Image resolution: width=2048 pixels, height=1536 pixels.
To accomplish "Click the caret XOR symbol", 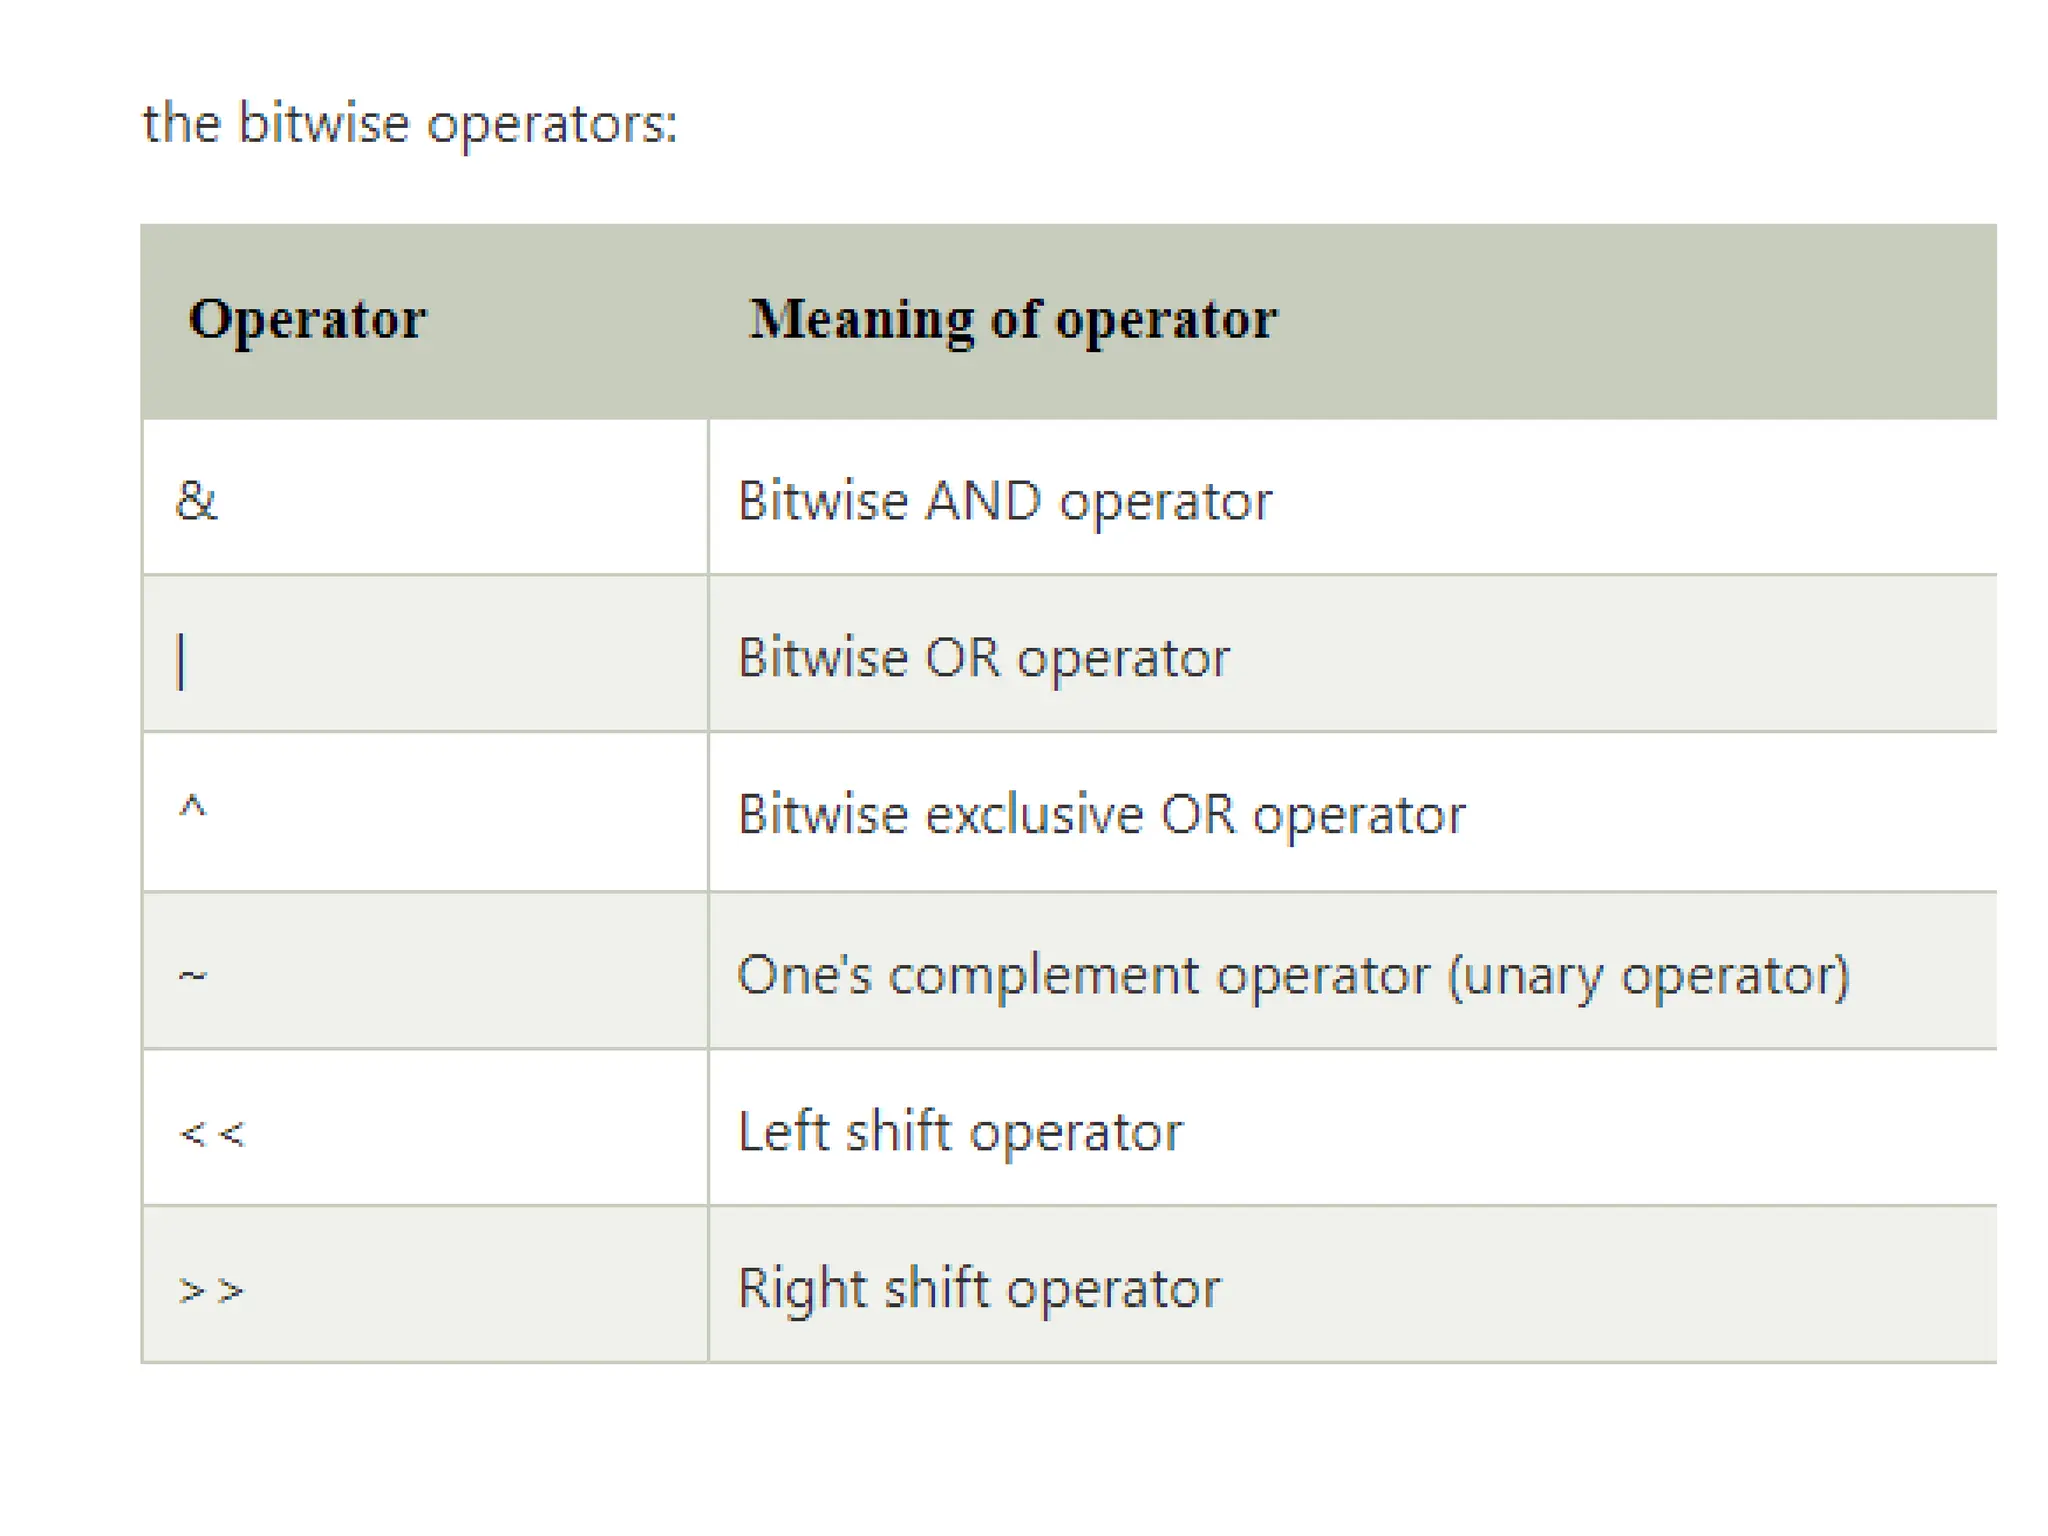I will click(x=192, y=806).
